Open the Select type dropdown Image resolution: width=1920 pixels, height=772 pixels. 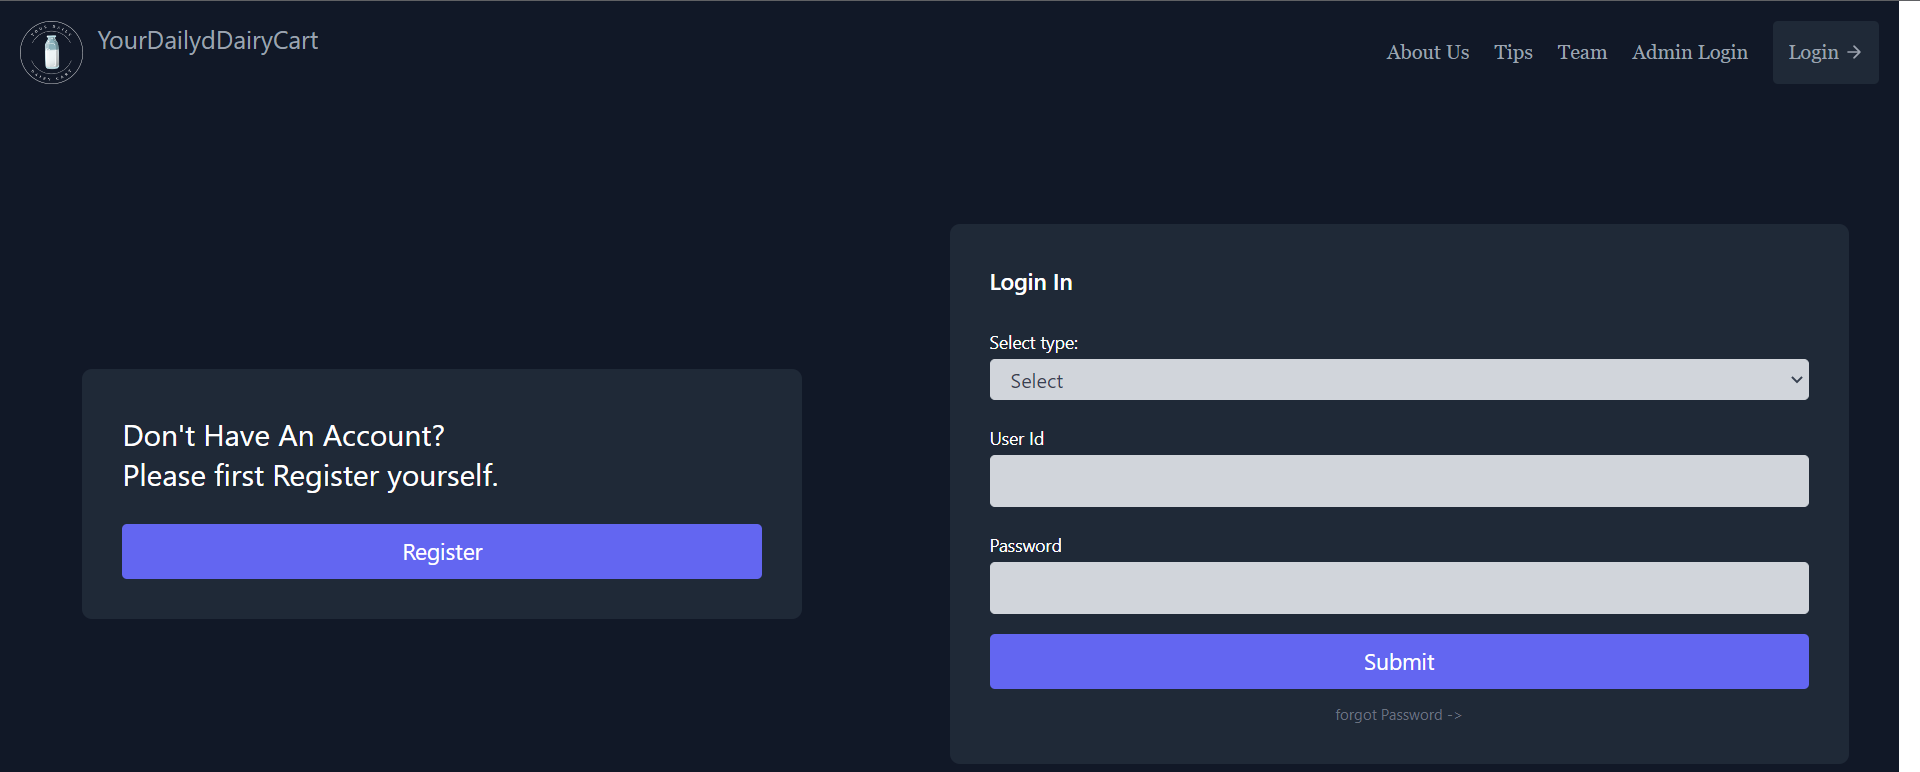pos(1398,380)
